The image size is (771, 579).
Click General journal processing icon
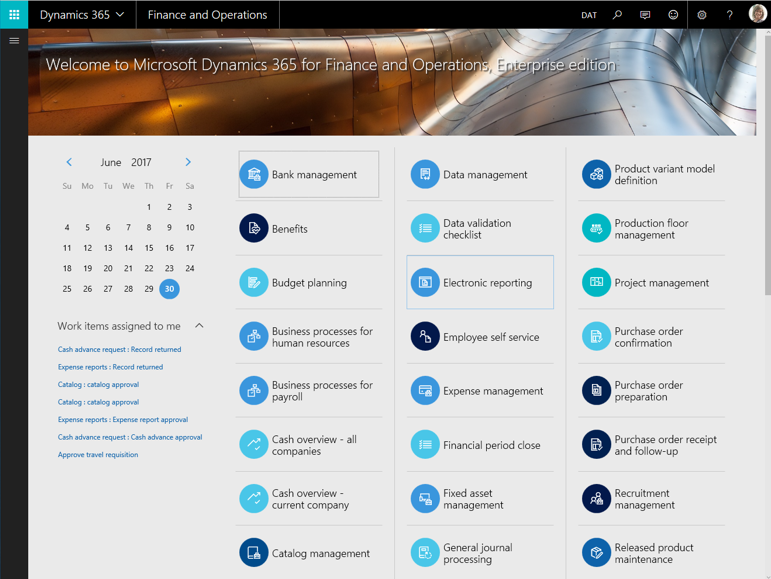click(x=425, y=552)
